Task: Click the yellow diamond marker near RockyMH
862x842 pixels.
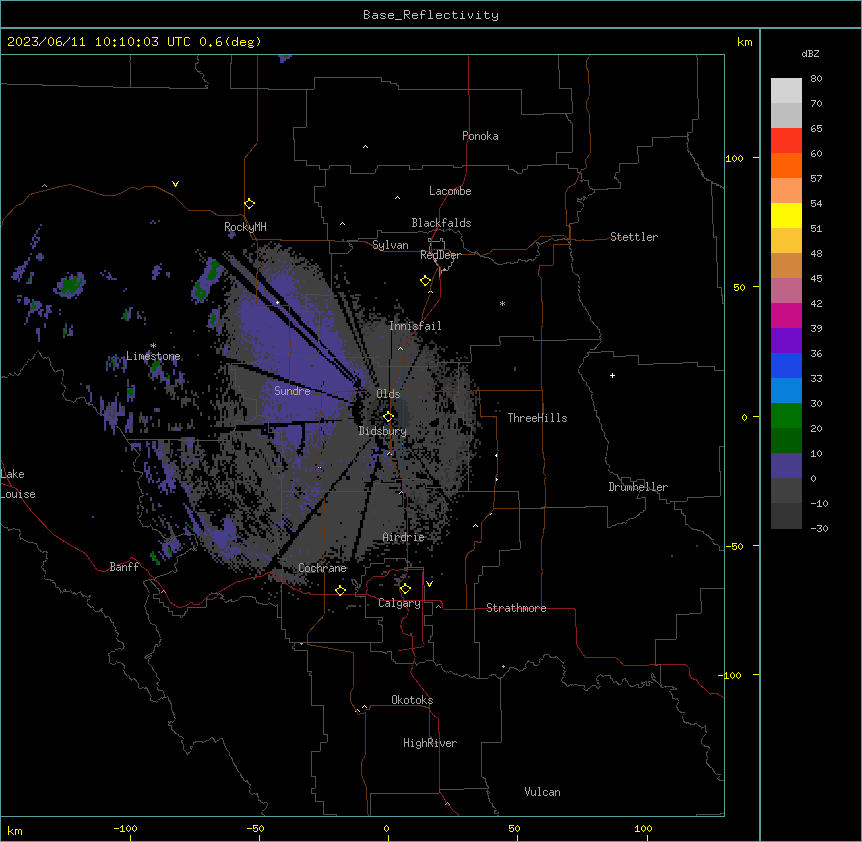Action: pos(249,204)
